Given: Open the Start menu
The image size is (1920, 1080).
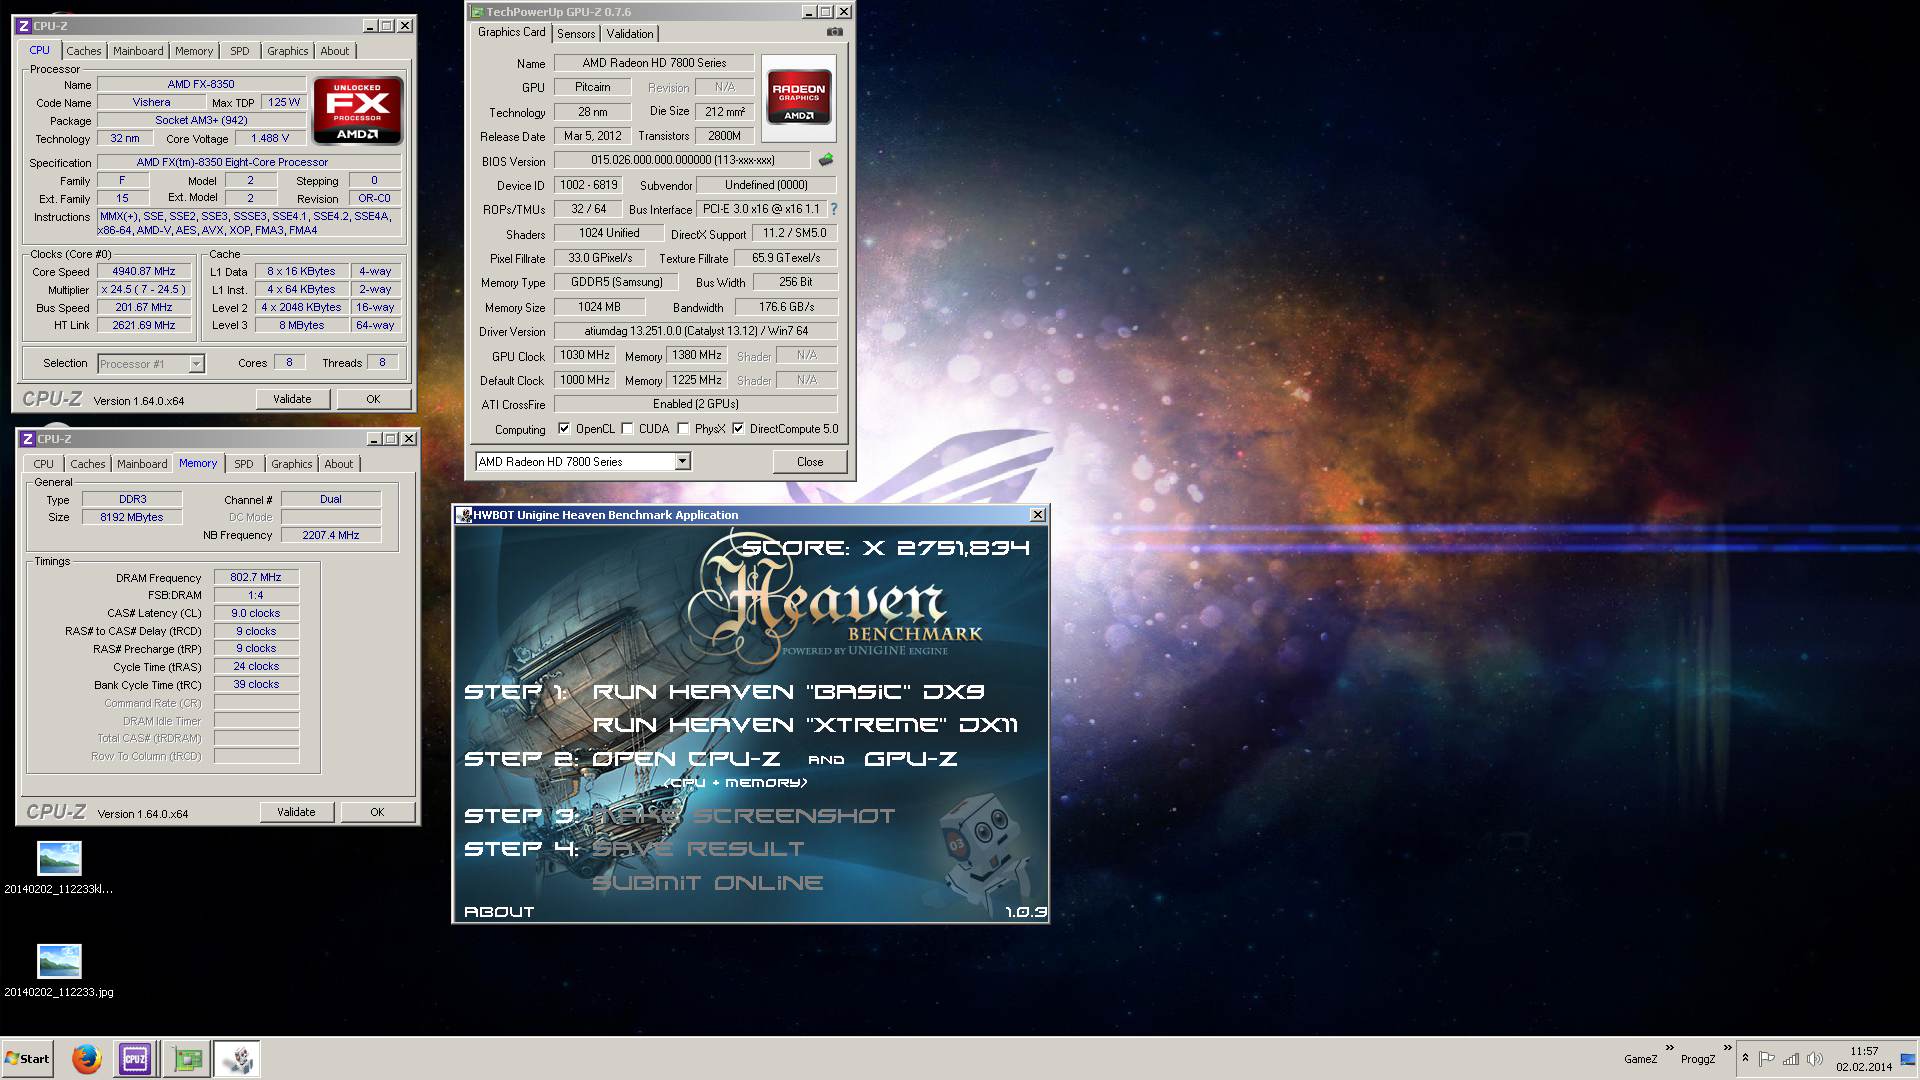Looking at the screenshot, I should coord(27,1059).
